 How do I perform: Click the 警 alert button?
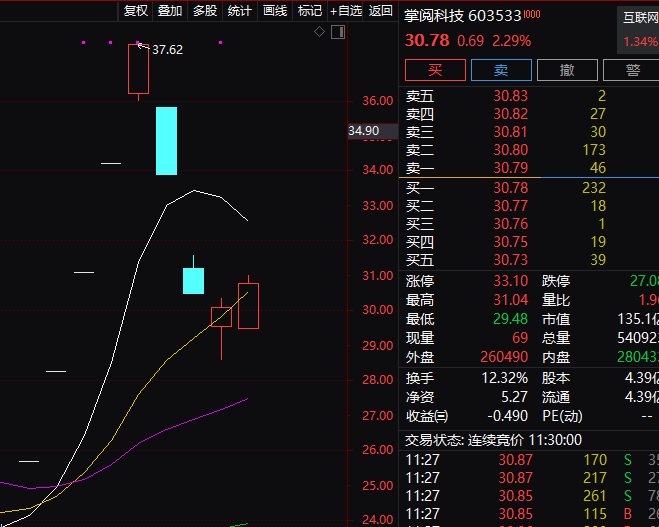click(632, 70)
